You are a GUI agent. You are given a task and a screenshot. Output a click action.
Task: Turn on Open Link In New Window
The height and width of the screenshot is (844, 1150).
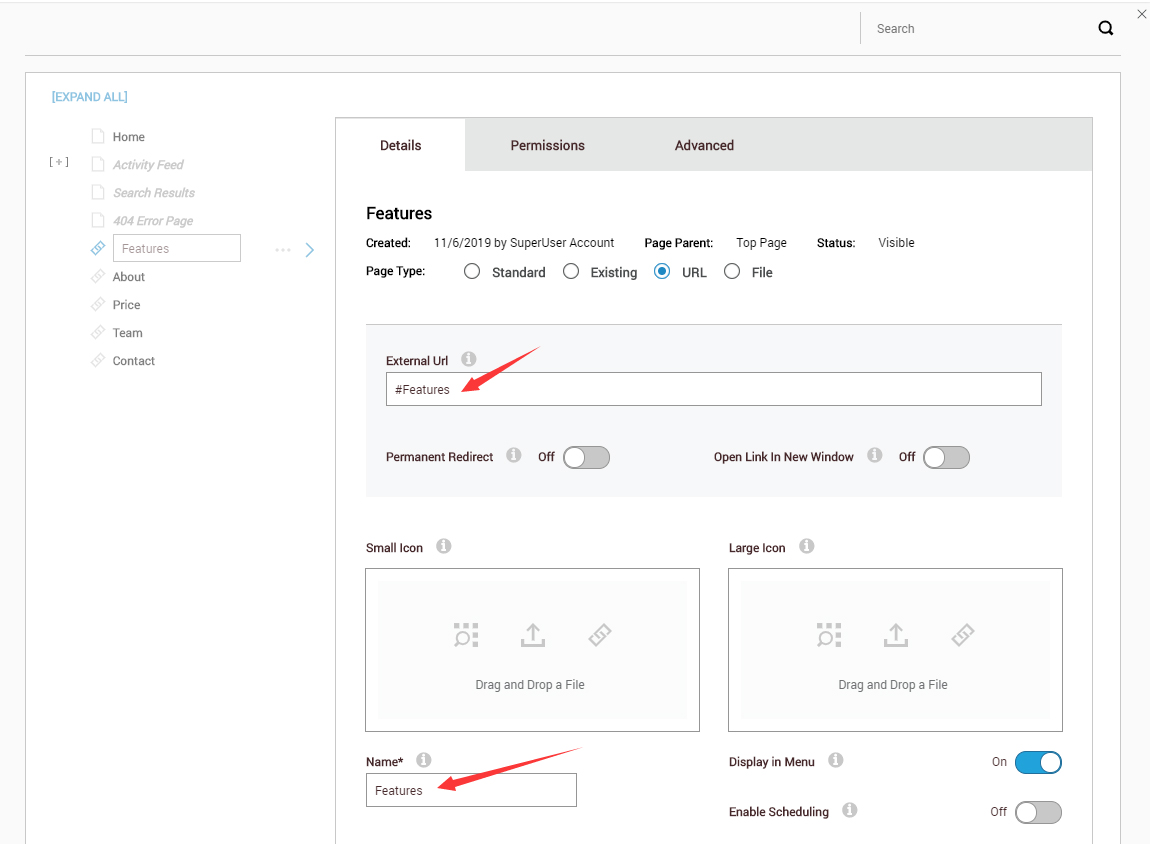click(x=946, y=457)
